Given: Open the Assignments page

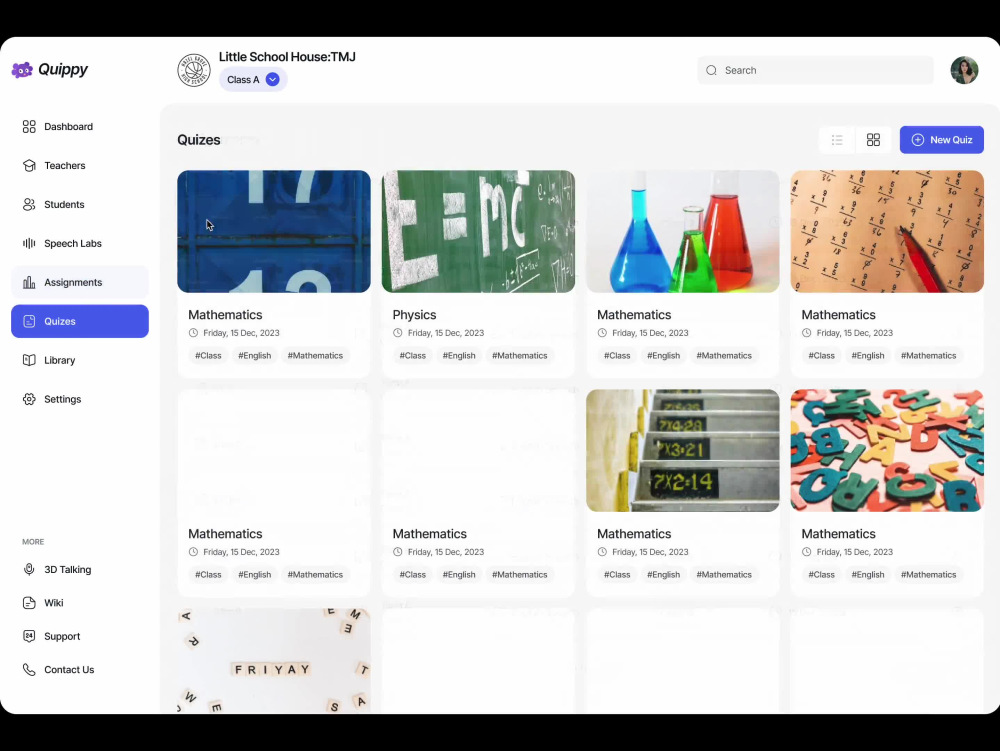Looking at the screenshot, I should point(80,282).
